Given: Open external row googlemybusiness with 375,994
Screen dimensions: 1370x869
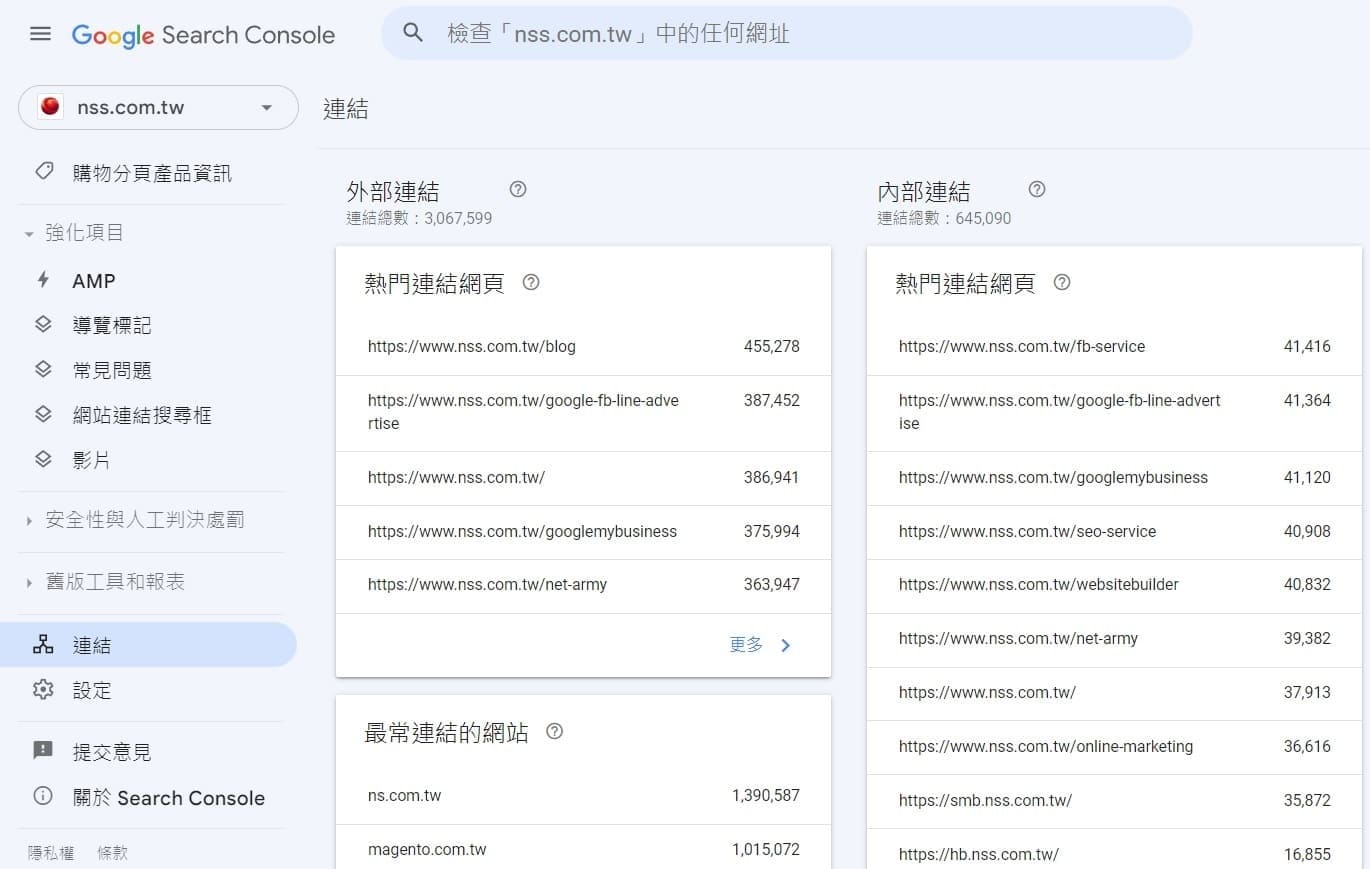Looking at the screenshot, I should pos(583,532).
